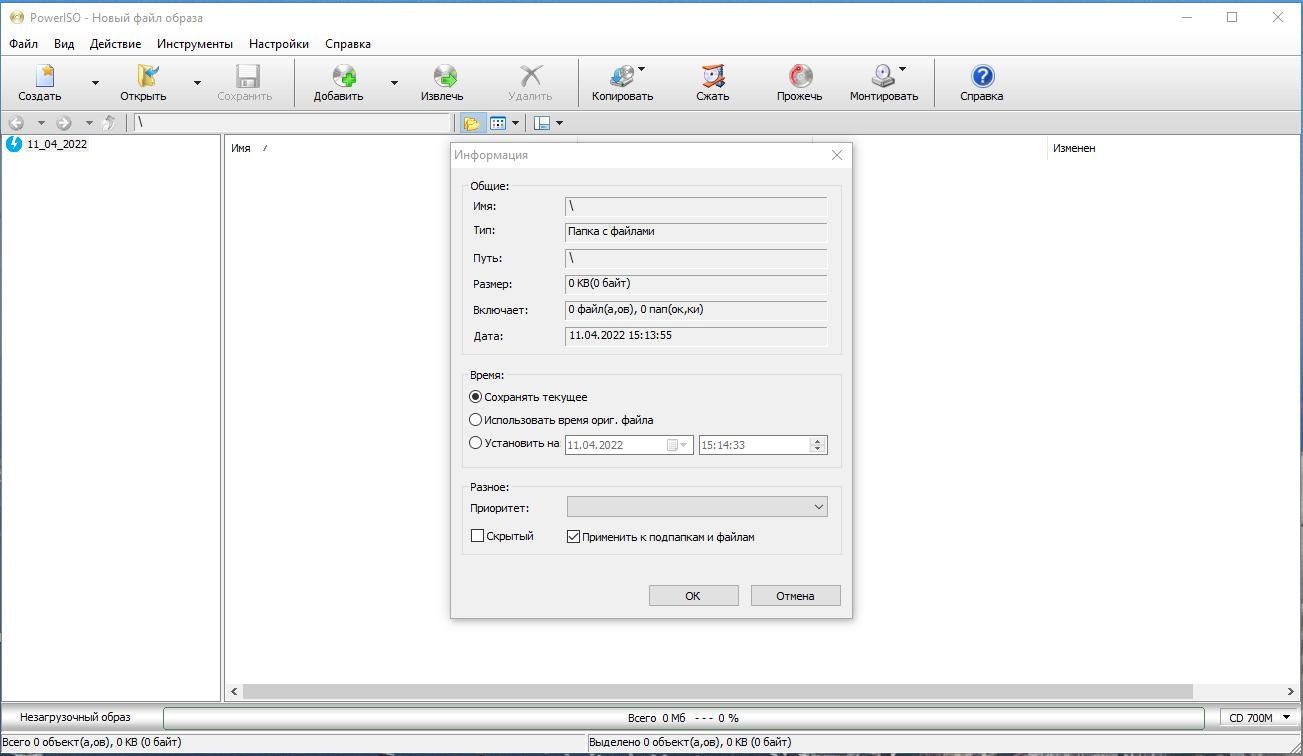Click the Имя column header
The height and width of the screenshot is (756, 1303).
point(241,148)
